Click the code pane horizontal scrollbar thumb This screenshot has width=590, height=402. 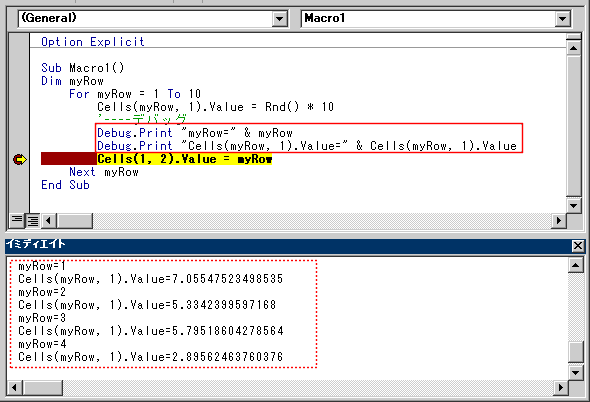75,221
